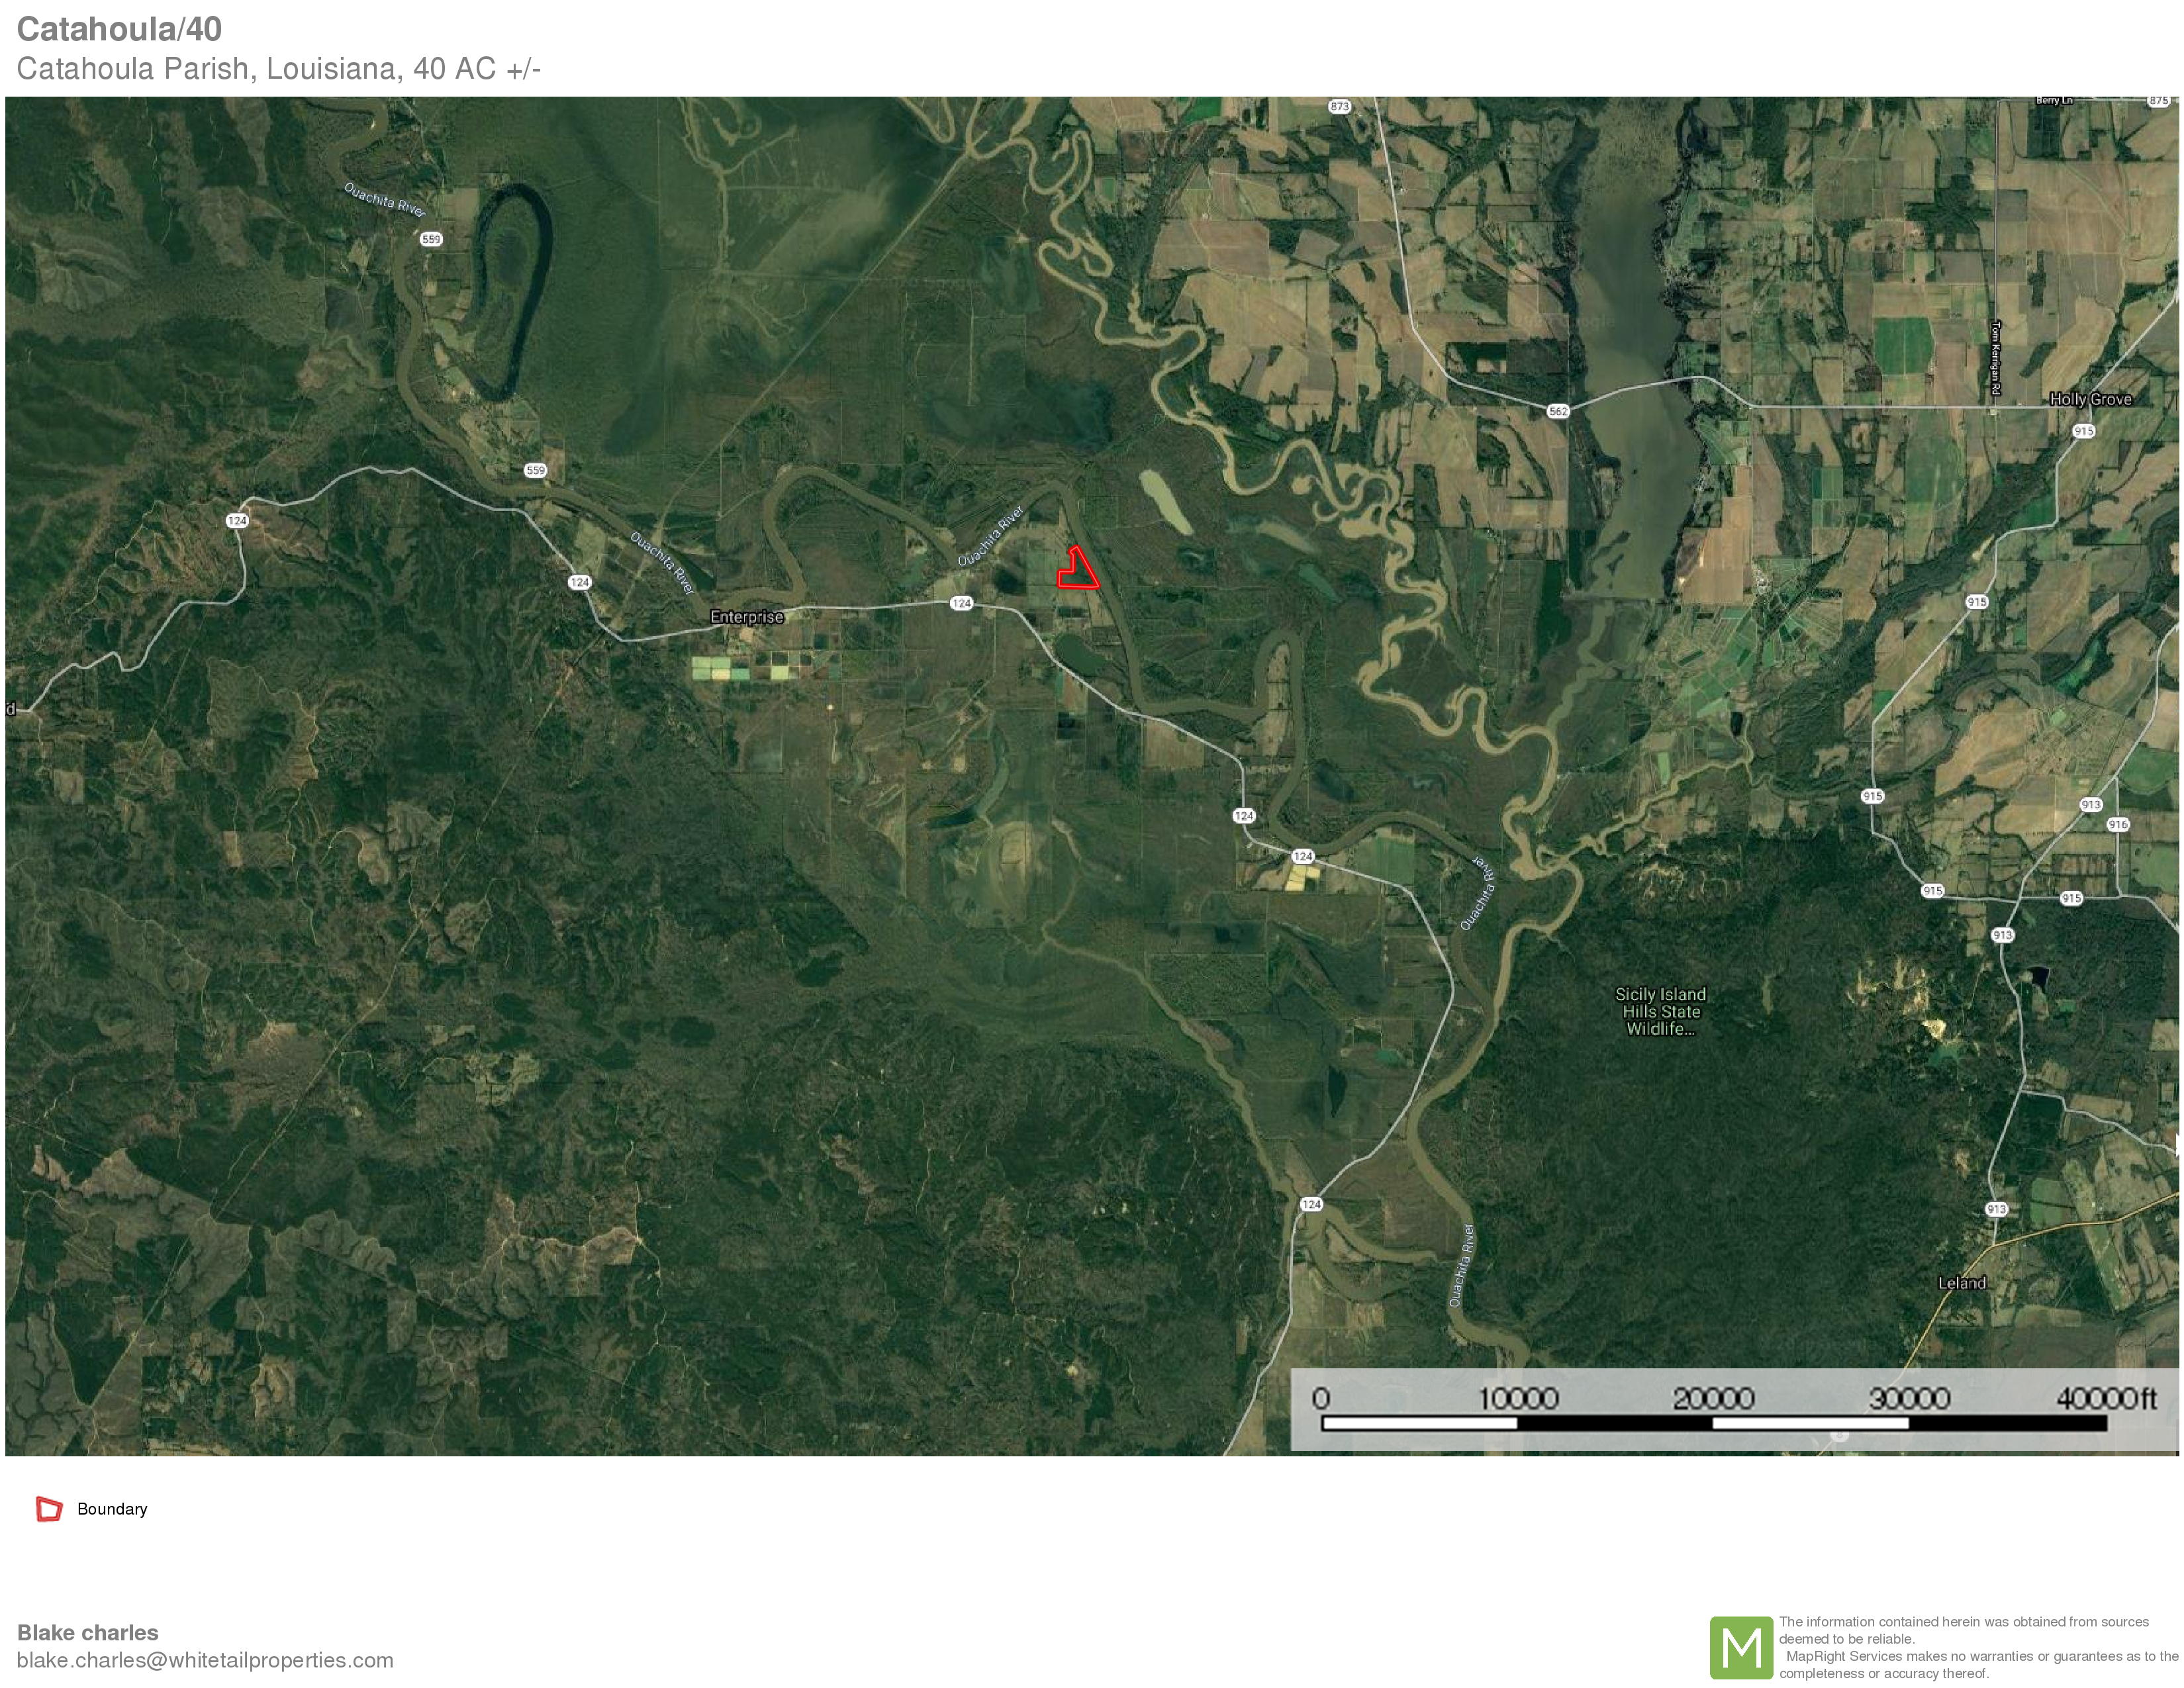
Task: Click the Leland town label
Action: coord(1961,1283)
